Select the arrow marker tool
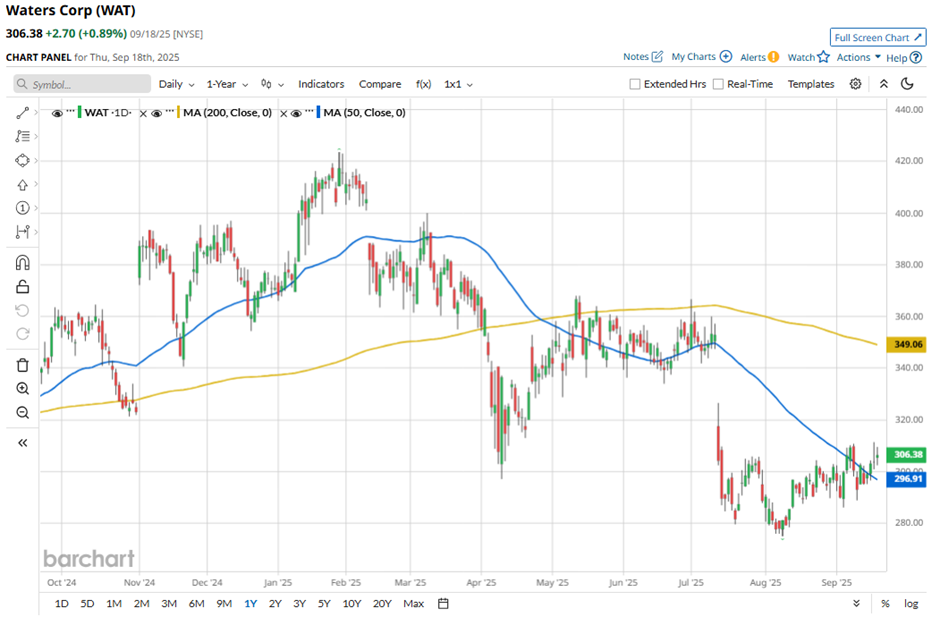 click(22, 185)
